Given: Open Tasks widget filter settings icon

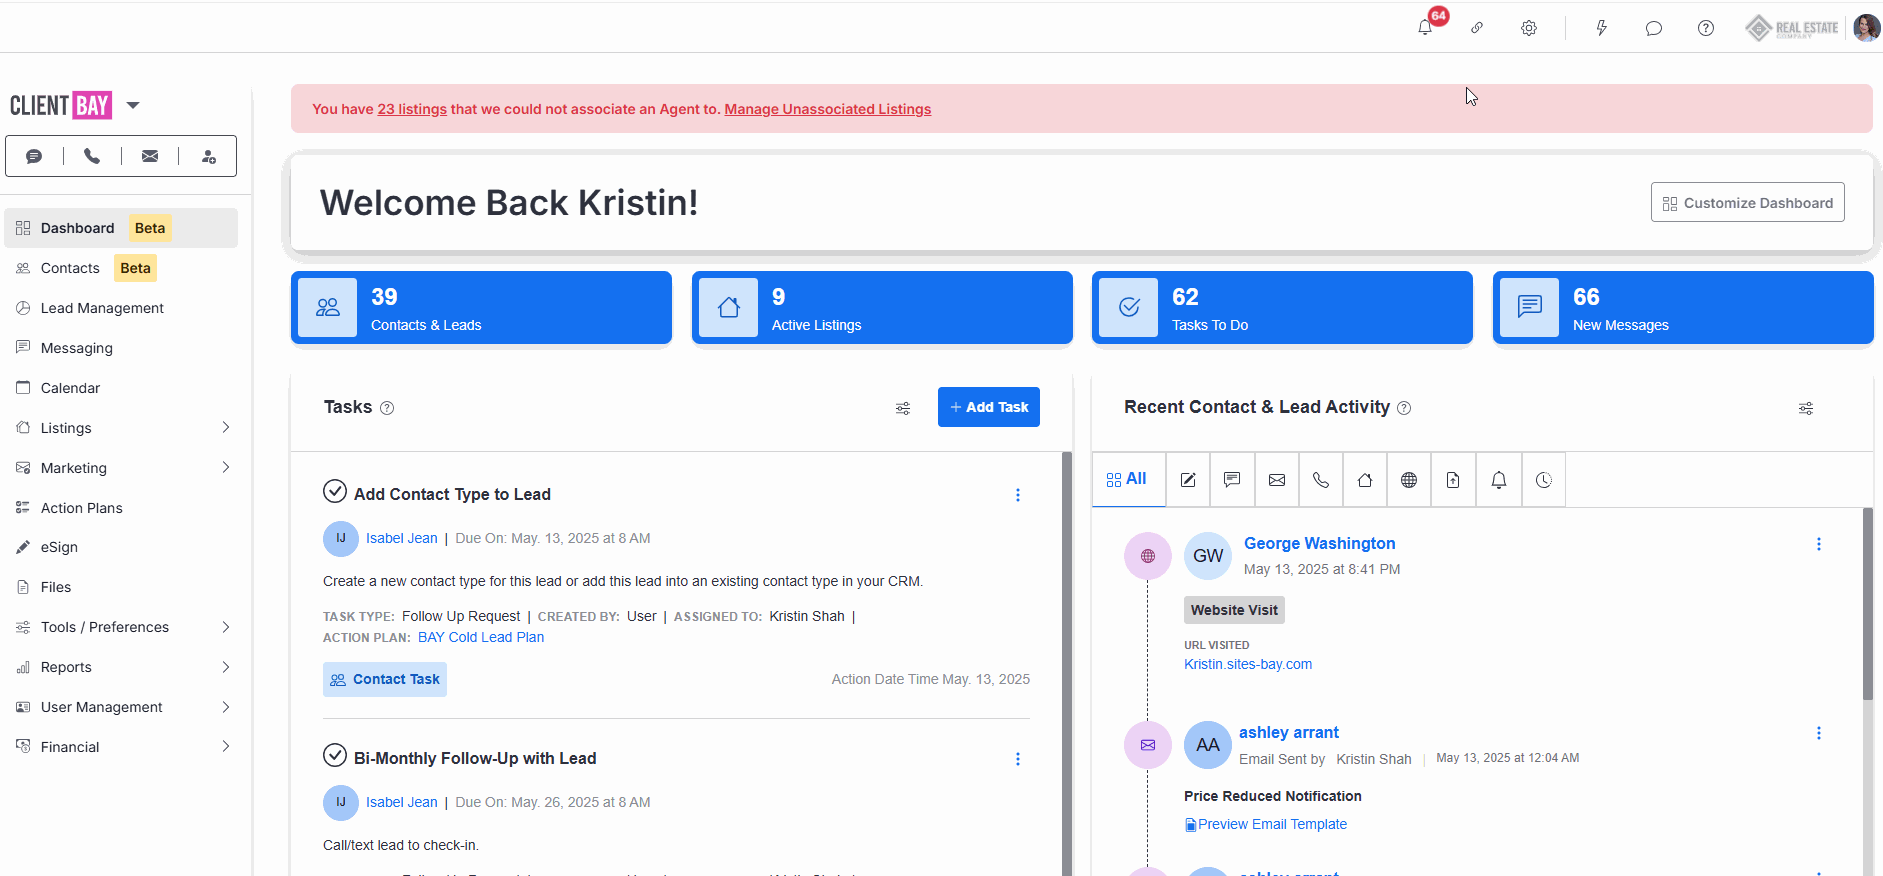Looking at the screenshot, I should click(x=903, y=408).
